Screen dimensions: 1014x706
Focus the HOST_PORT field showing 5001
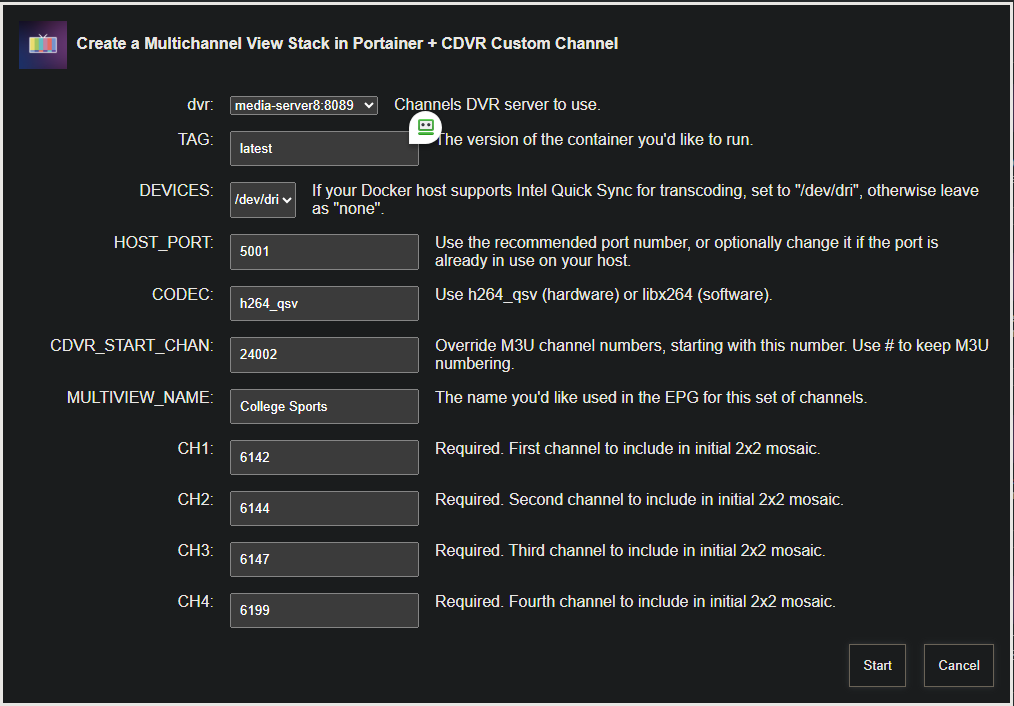point(323,252)
